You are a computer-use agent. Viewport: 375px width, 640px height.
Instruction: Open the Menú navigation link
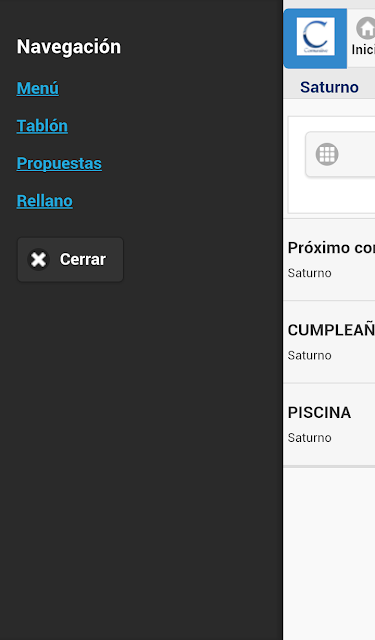[38, 88]
